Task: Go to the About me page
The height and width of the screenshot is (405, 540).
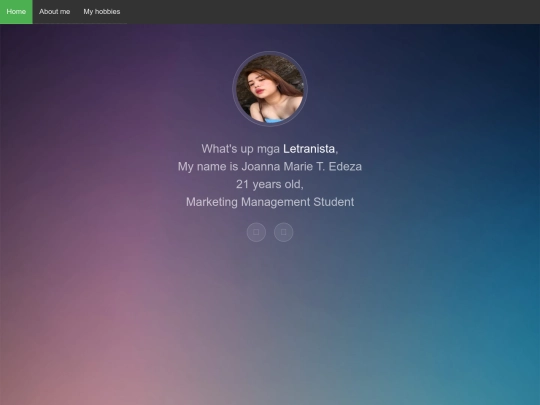Action: [x=54, y=12]
